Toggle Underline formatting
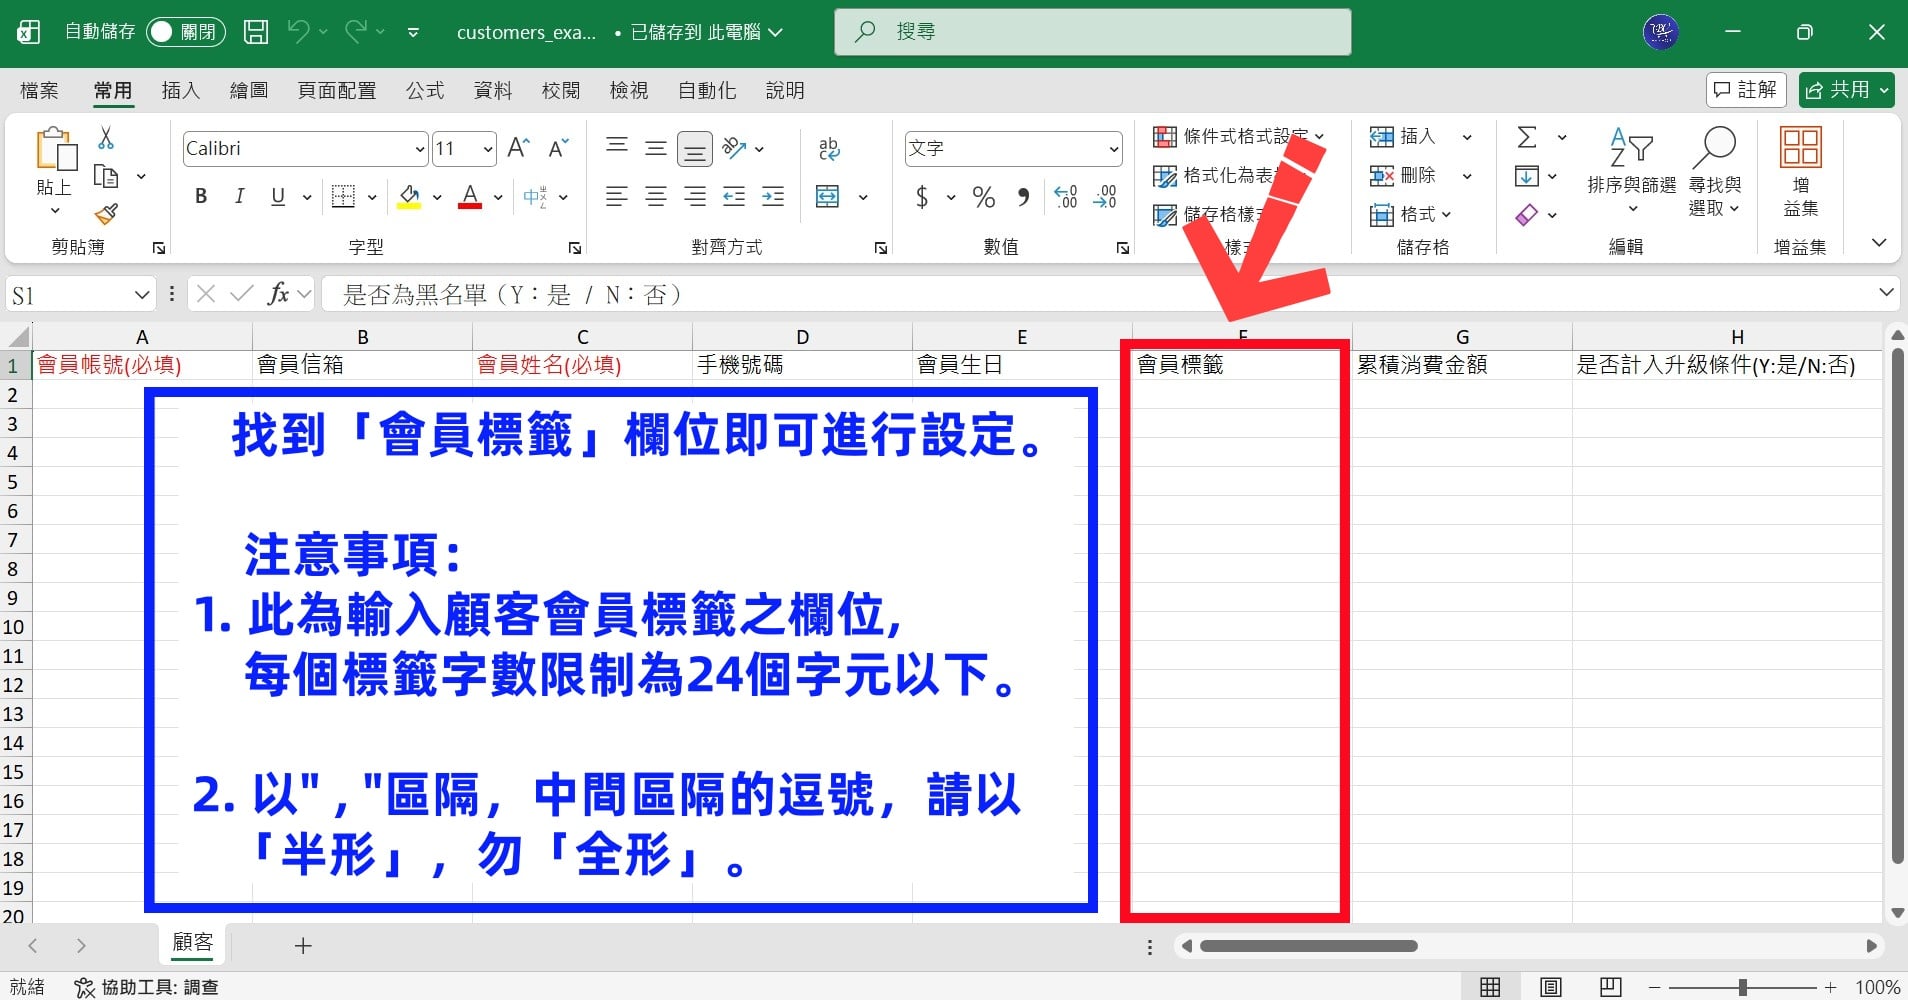1908x1000 pixels. point(278,196)
